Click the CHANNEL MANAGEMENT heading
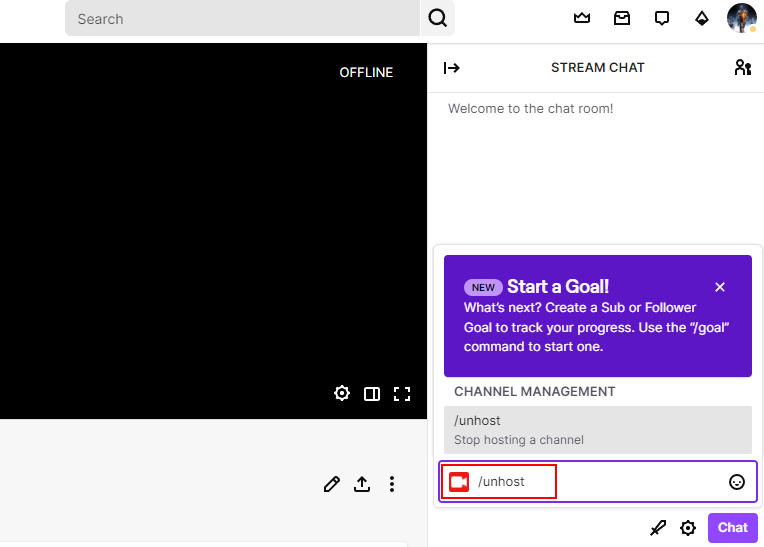This screenshot has height=547, width=764. [535, 392]
